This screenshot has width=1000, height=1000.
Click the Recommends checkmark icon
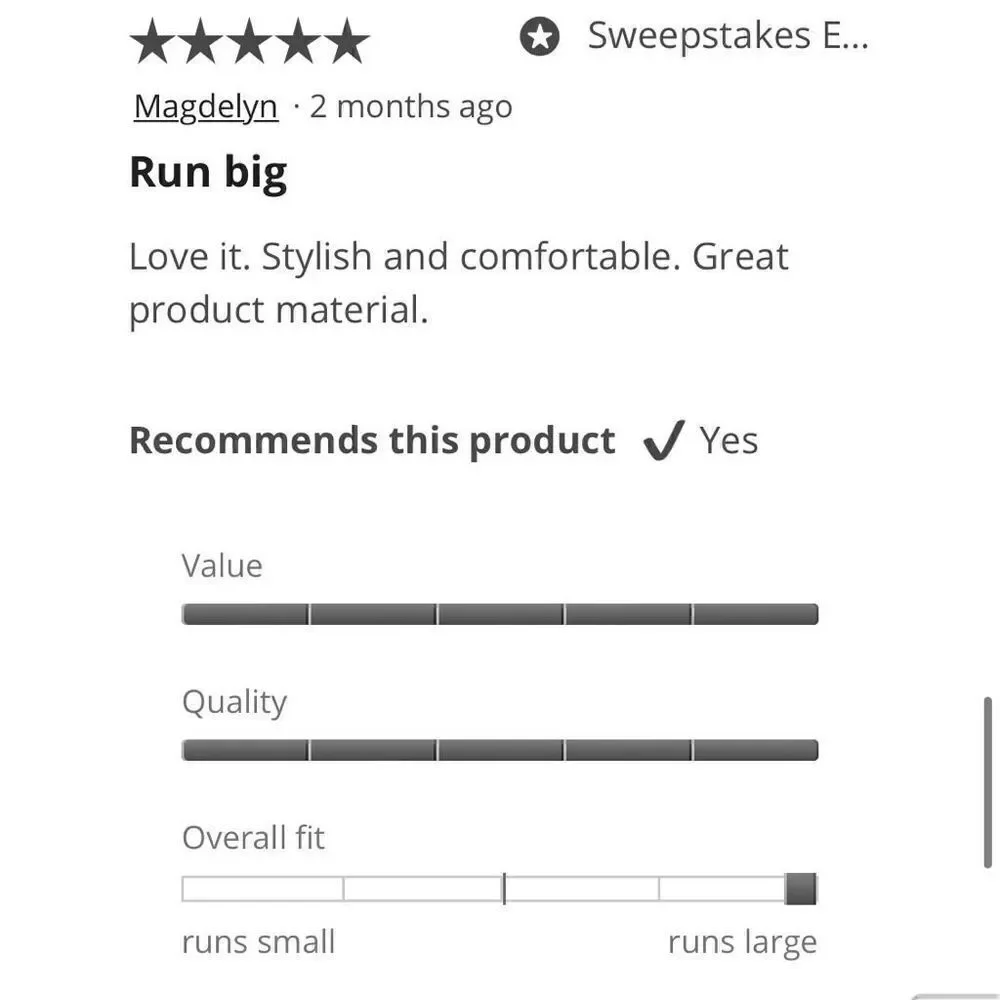pos(664,440)
